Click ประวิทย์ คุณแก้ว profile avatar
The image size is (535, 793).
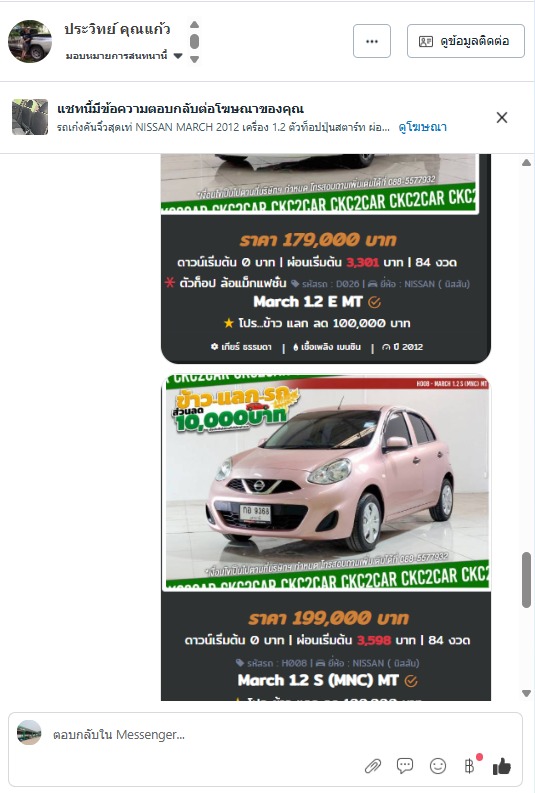click(30, 41)
